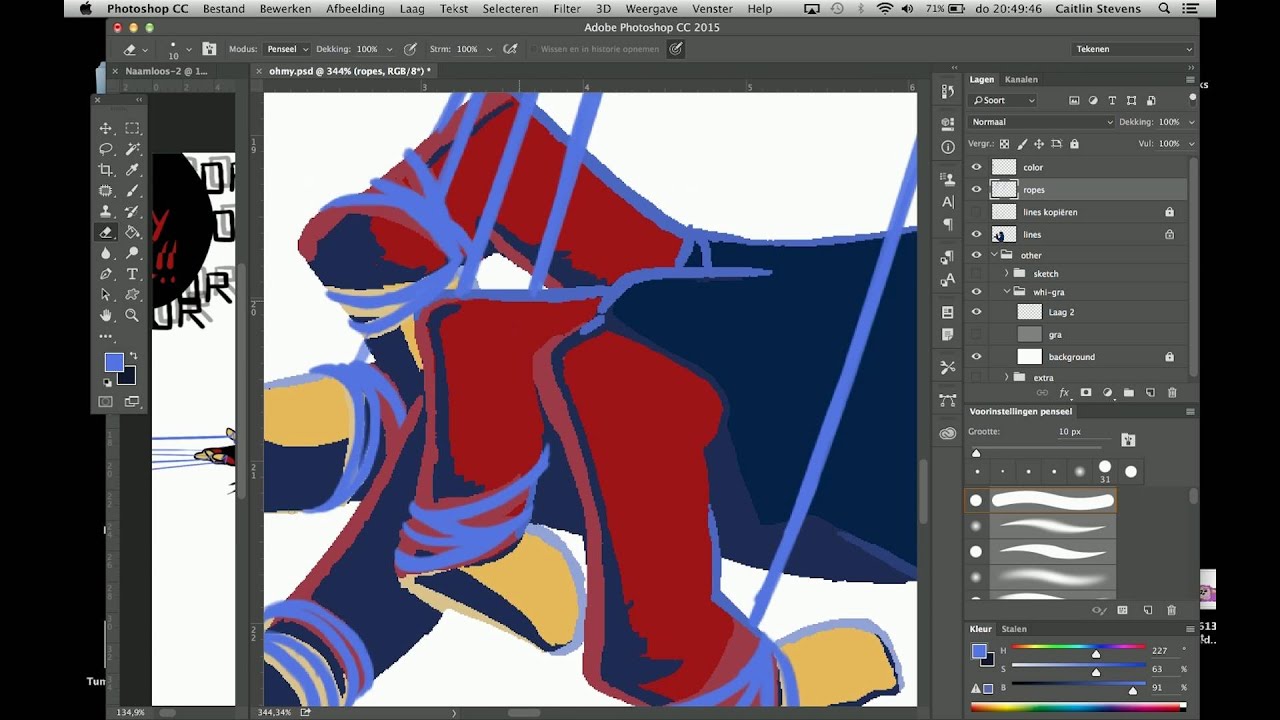
Task: Collapse the other layer group
Action: (995, 255)
